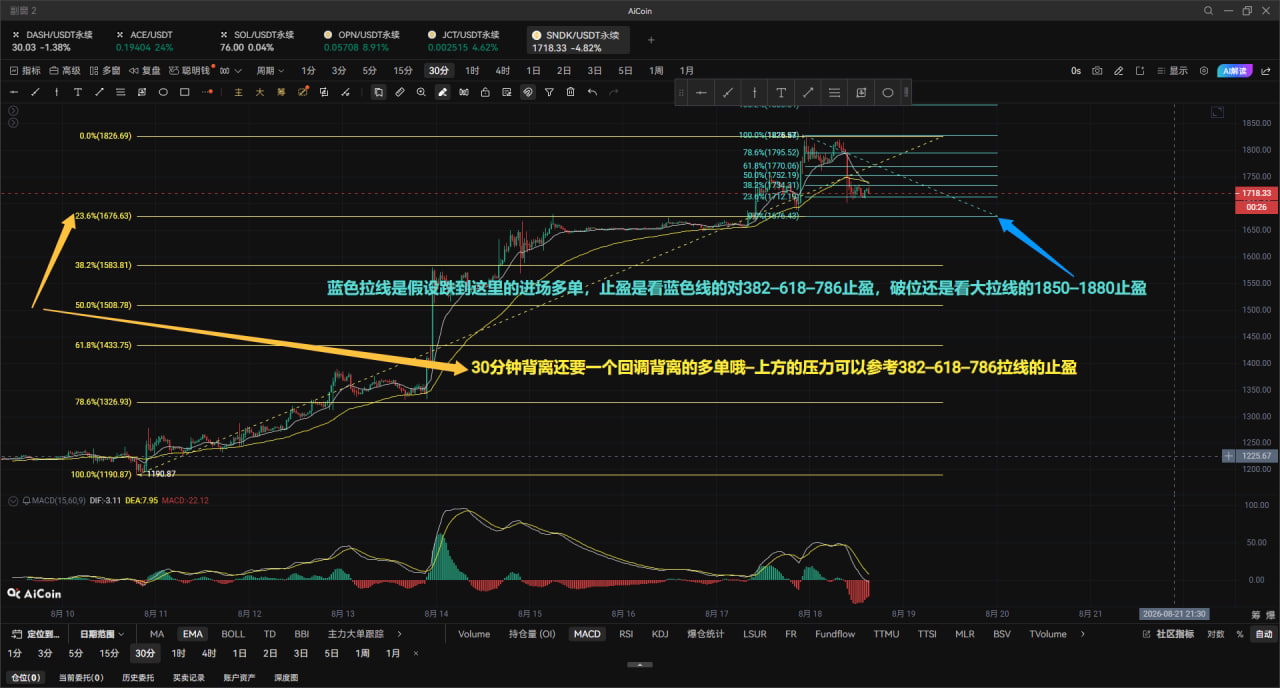Viewport: 1280px width, 688px height.
Task: Activate the zoom magnifier tool
Action: 421,92
